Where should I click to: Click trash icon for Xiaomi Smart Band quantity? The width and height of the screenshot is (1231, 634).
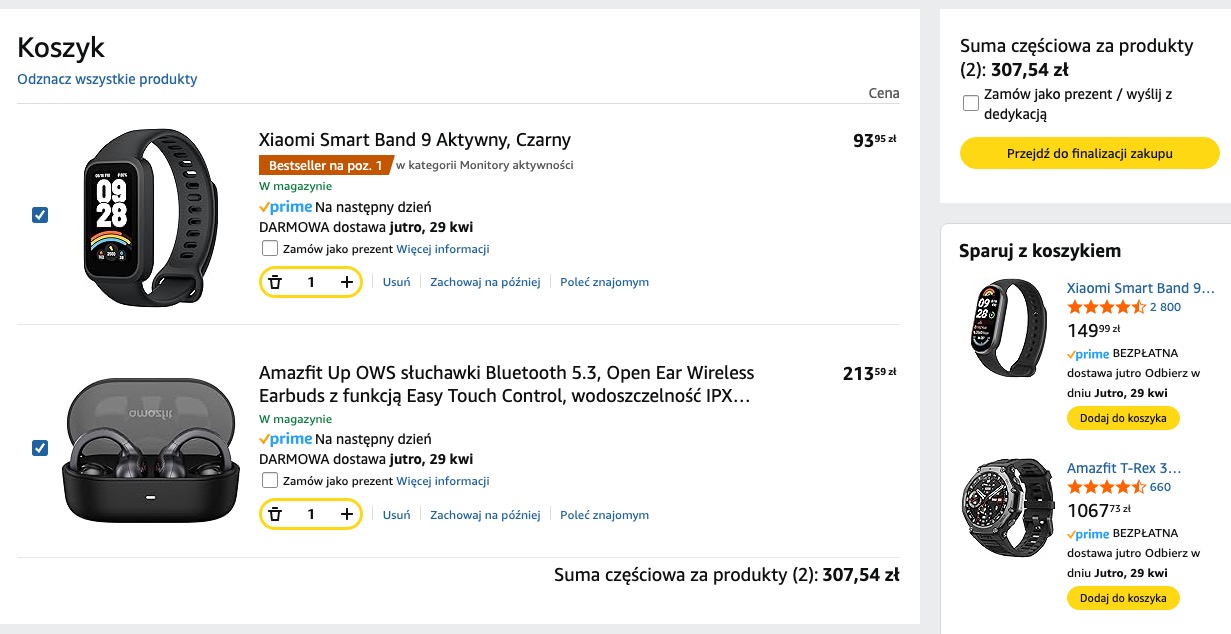pyautogui.click(x=276, y=282)
